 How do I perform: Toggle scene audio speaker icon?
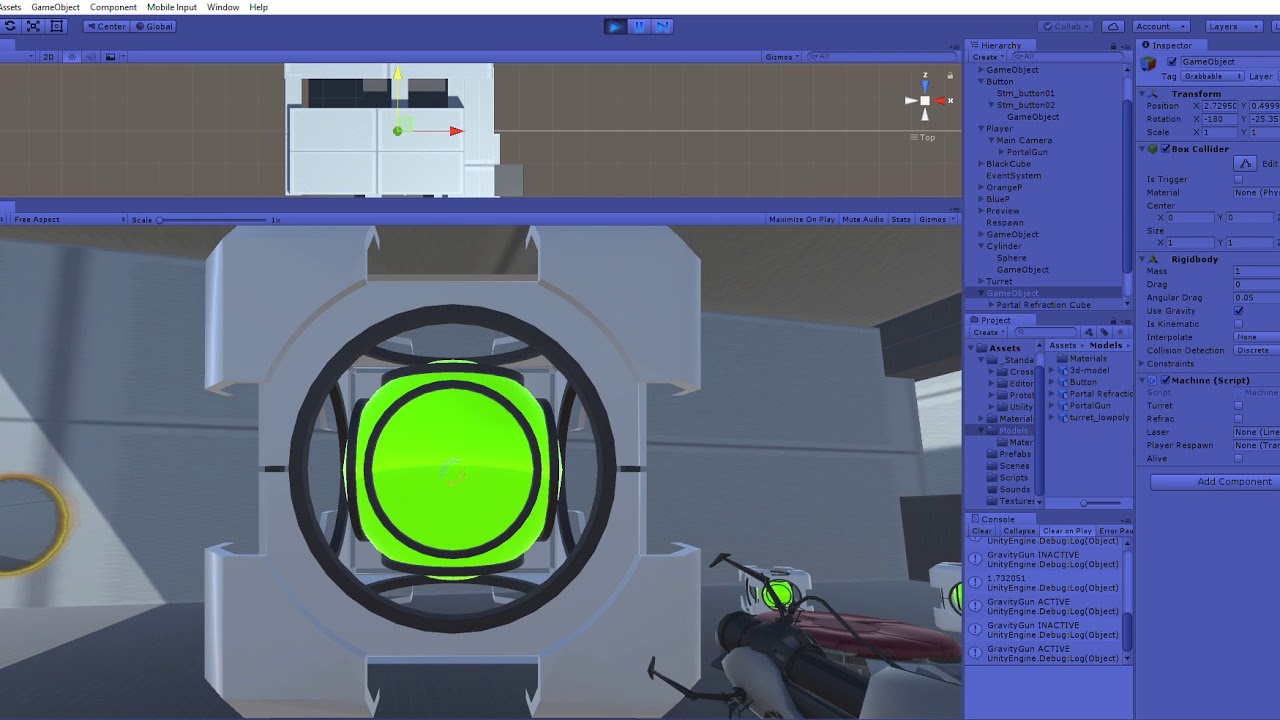coord(91,57)
